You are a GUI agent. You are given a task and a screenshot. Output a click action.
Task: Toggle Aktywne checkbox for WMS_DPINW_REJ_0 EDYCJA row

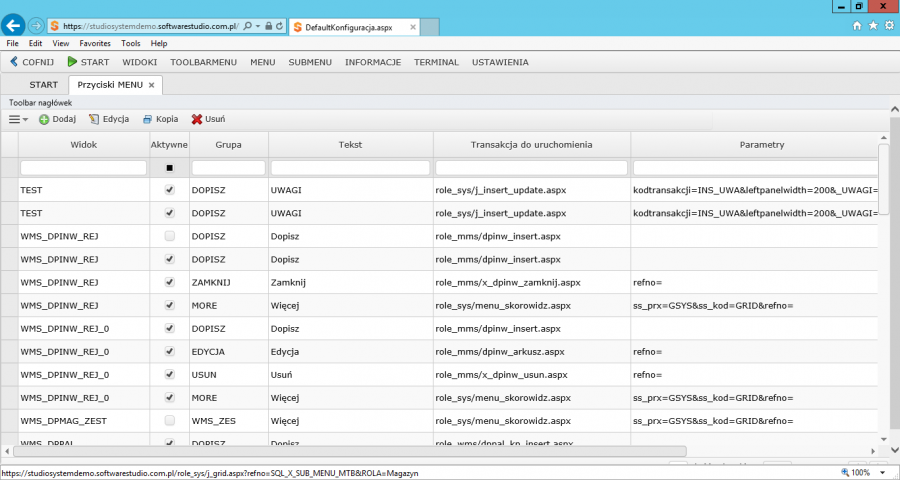tap(169, 351)
